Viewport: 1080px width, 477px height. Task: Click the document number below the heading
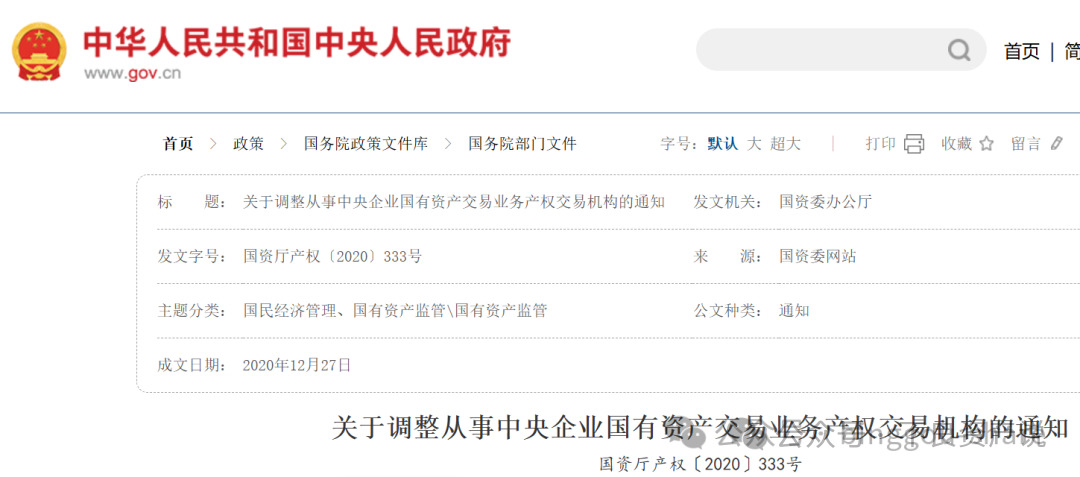(700, 465)
